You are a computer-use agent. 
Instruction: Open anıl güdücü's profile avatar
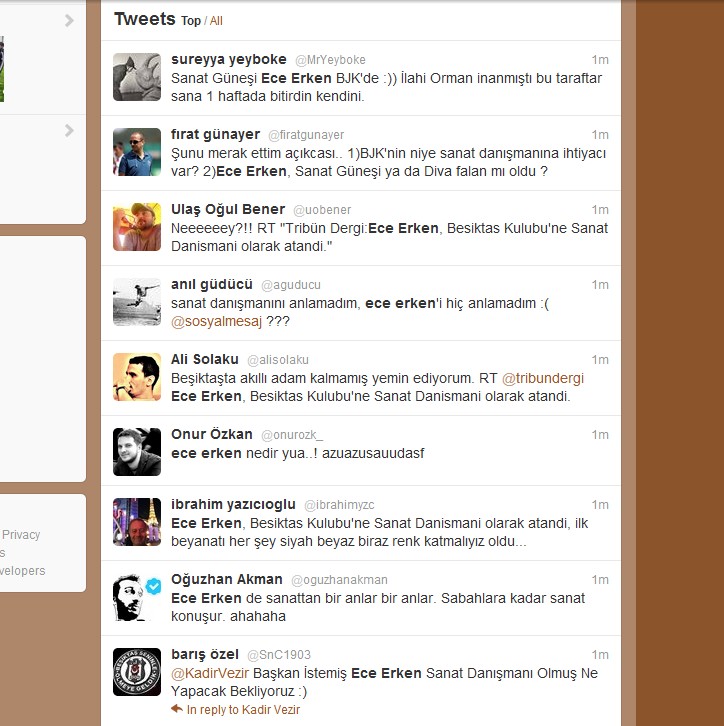click(137, 302)
